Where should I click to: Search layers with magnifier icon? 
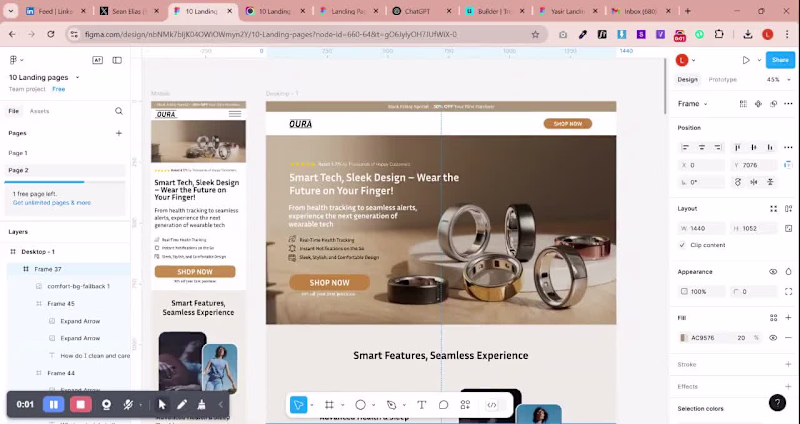[119, 111]
